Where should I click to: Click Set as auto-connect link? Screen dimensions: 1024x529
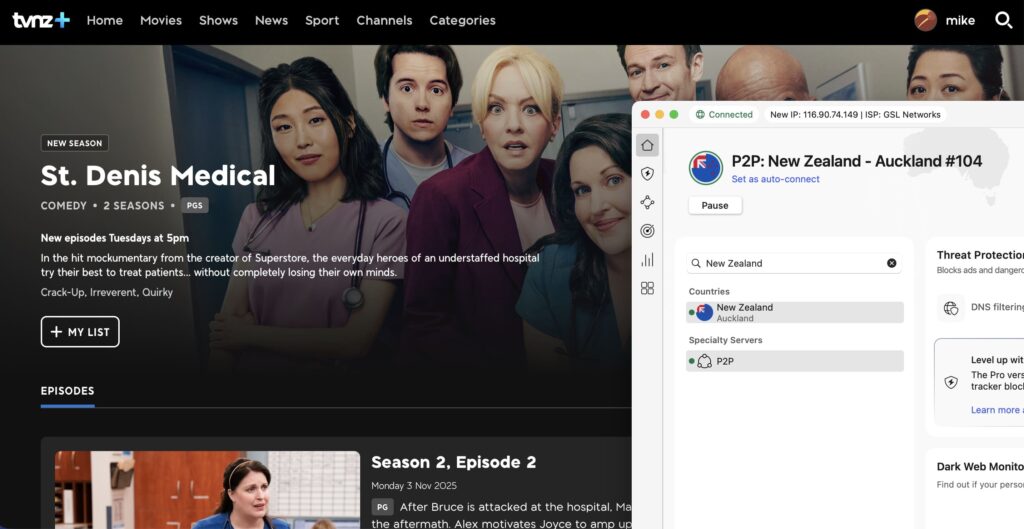775,179
